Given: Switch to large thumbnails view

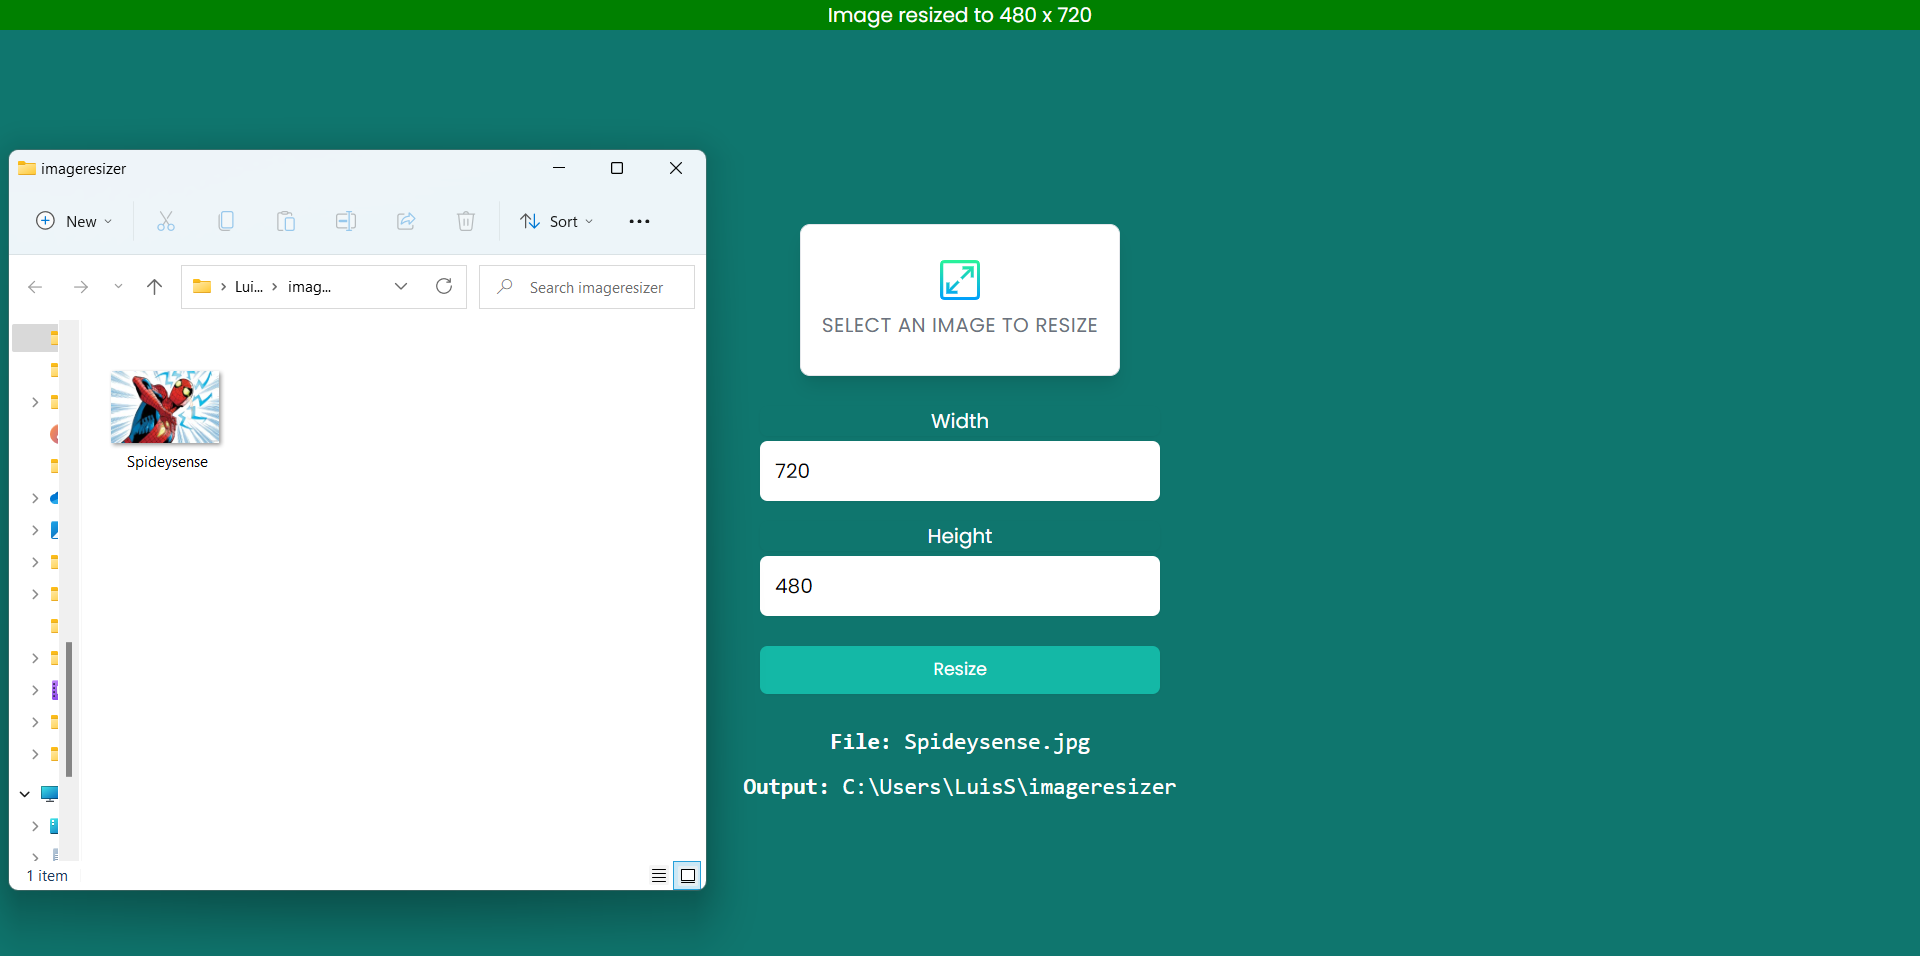Looking at the screenshot, I should coord(688,876).
